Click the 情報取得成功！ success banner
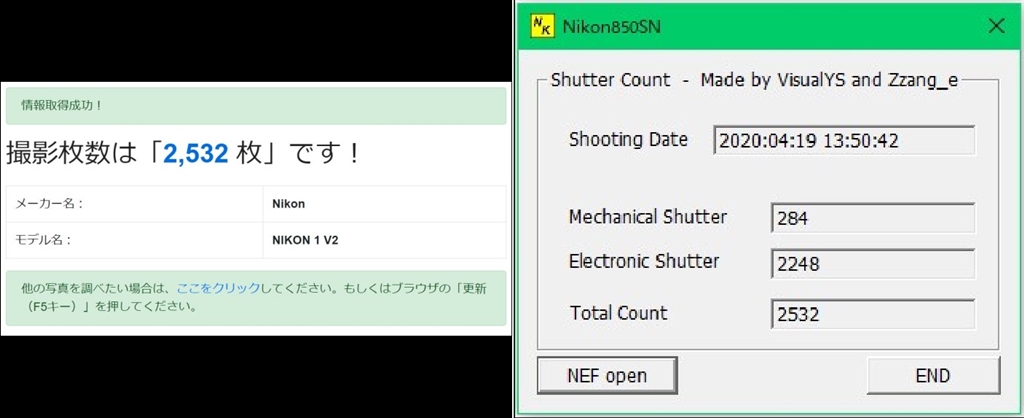This screenshot has width=1024, height=418. [x=256, y=106]
